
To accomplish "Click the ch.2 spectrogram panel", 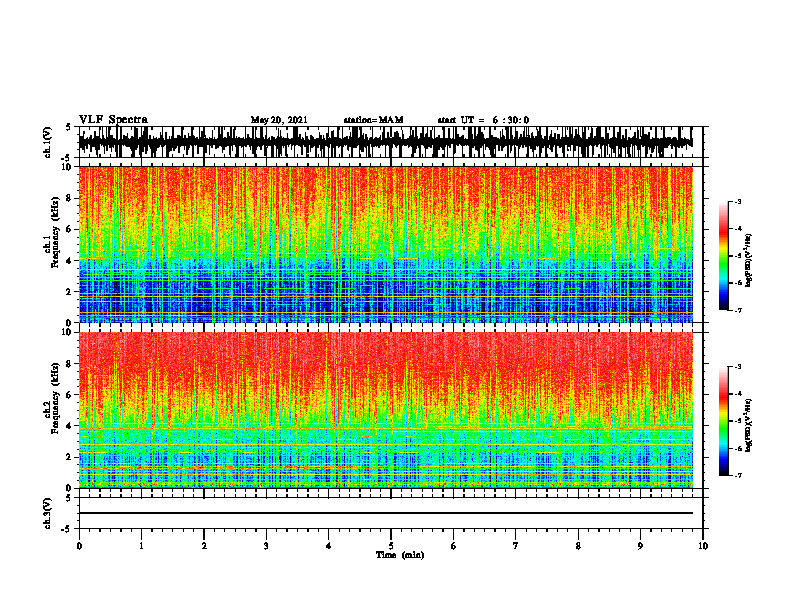I will [385, 410].
